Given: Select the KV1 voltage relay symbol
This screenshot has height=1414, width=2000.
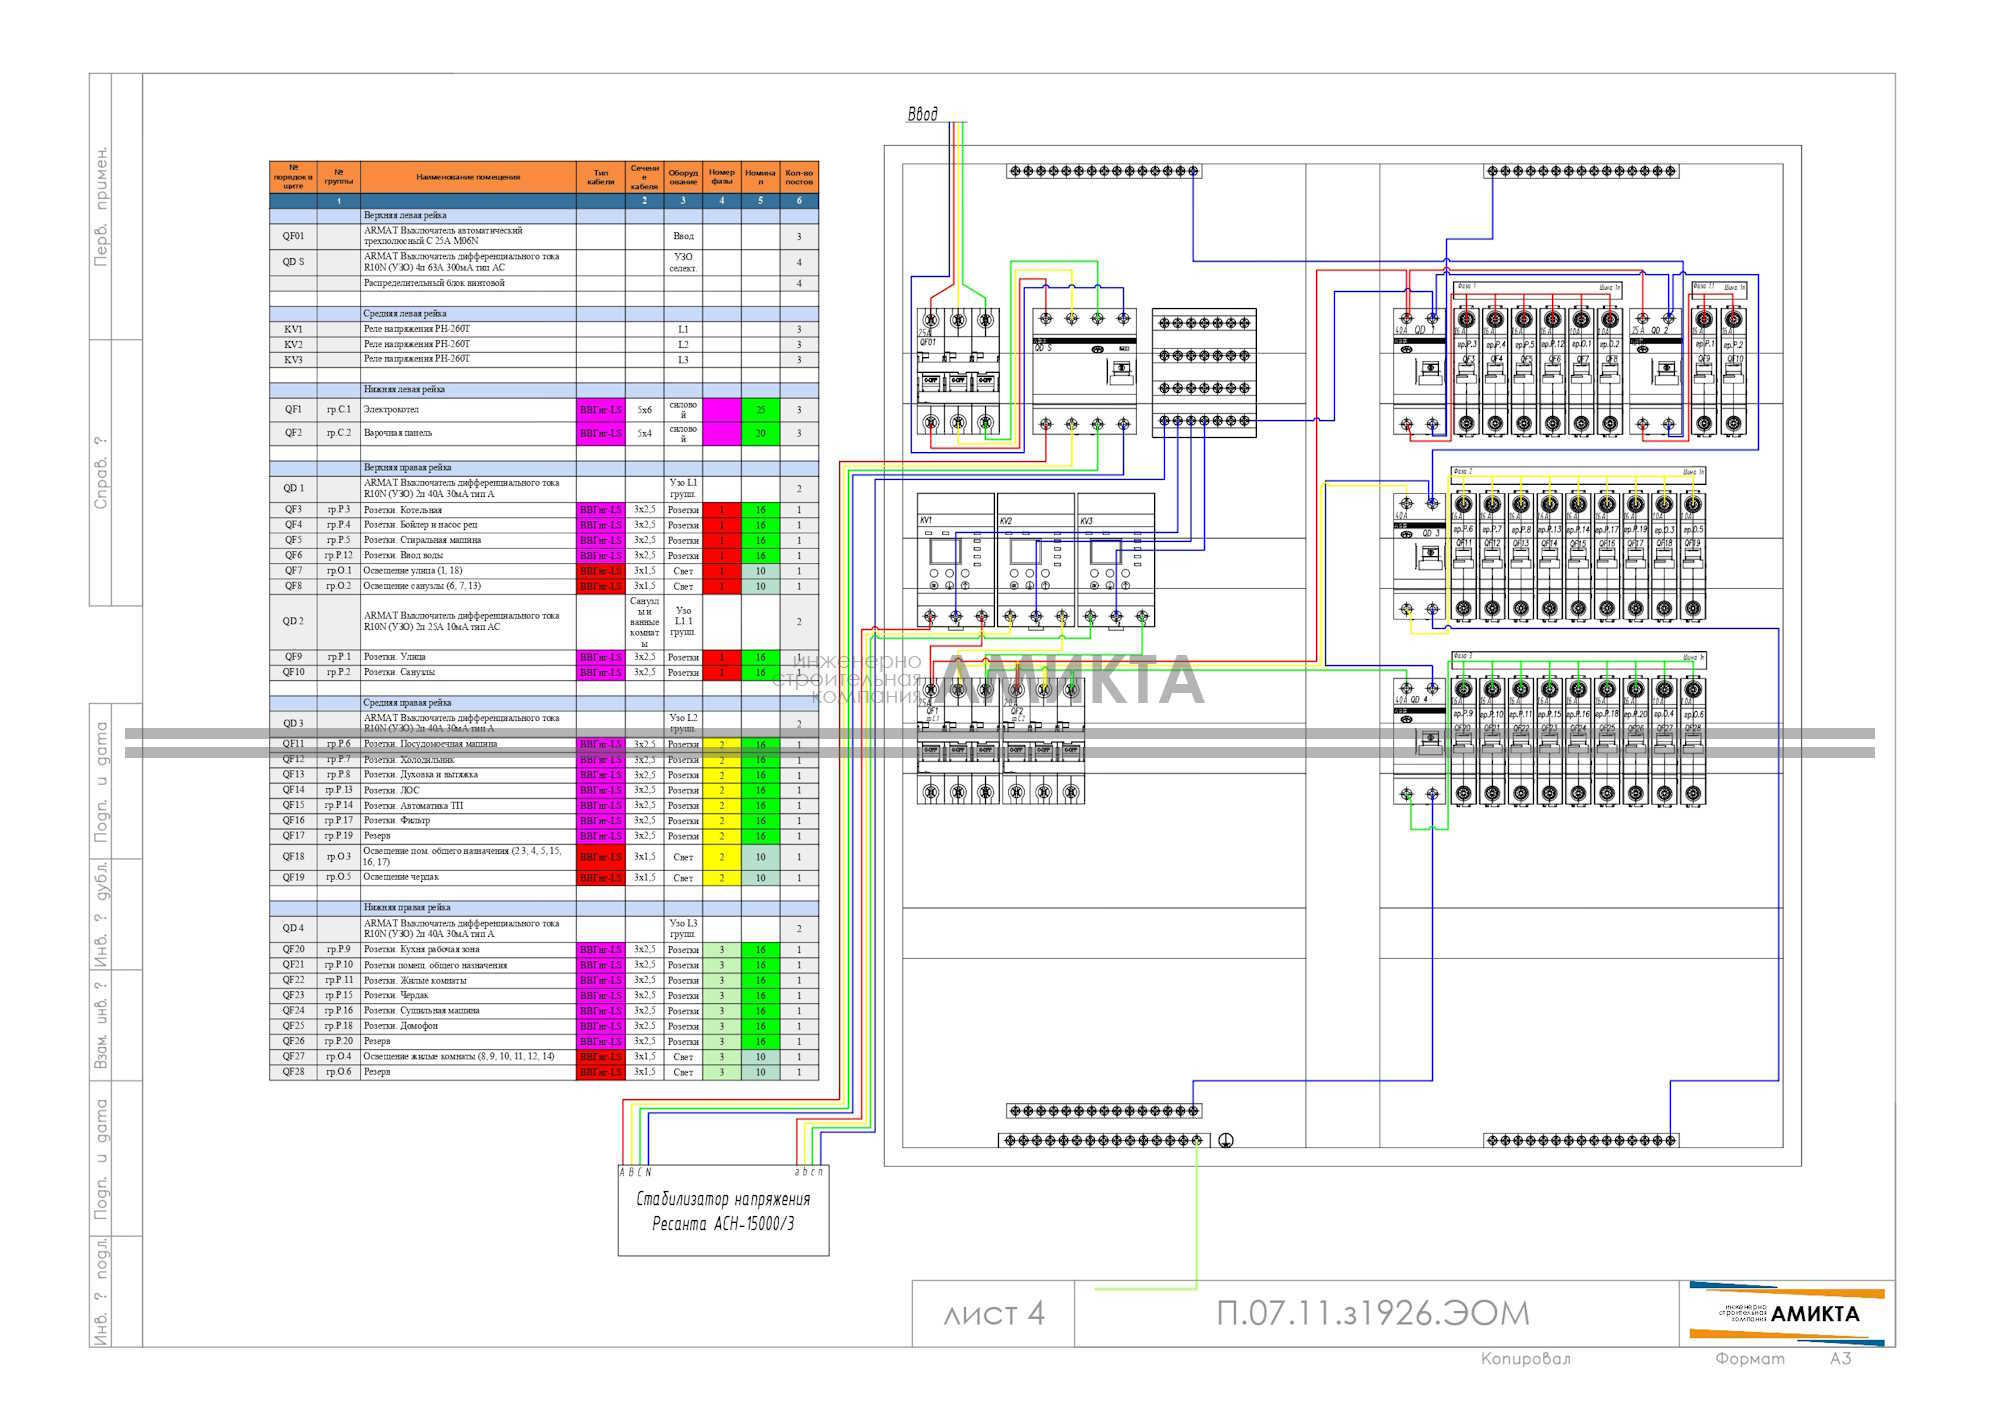Looking at the screenshot, I should pyautogui.click(x=956, y=560).
